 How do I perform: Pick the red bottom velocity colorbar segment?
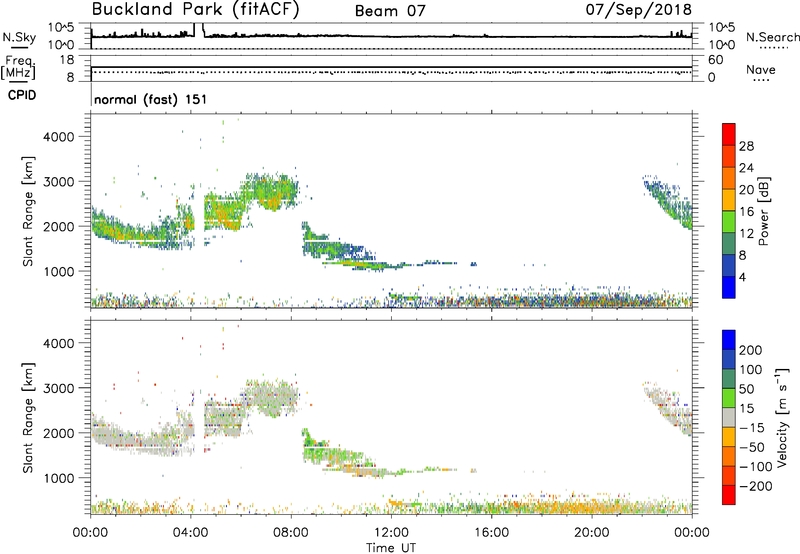pyautogui.click(x=729, y=495)
